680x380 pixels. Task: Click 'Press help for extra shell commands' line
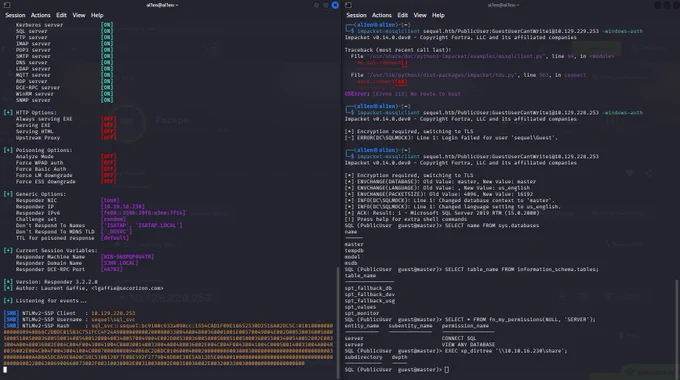406,219
